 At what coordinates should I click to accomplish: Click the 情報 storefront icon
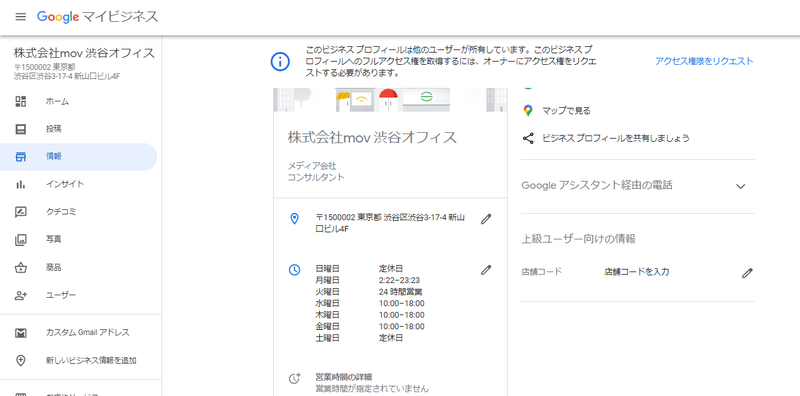(20, 157)
